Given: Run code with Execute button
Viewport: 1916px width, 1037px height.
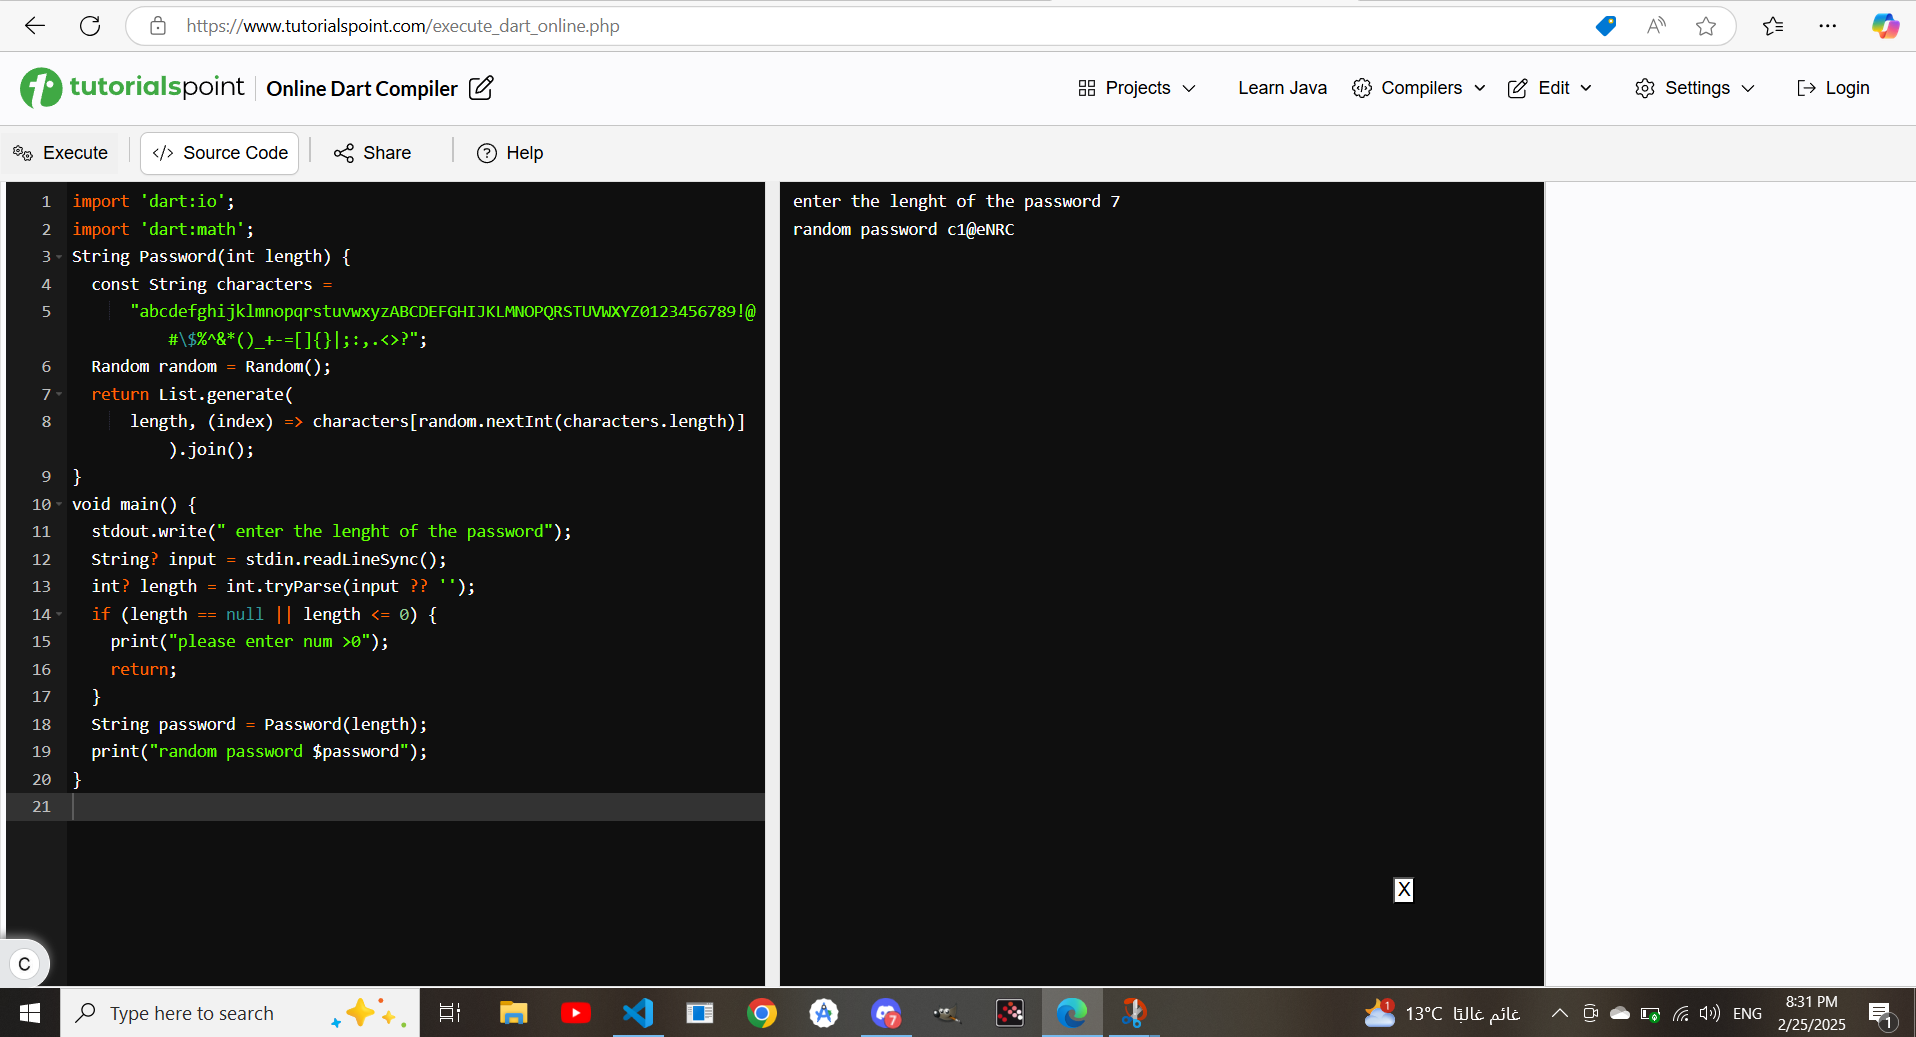Looking at the screenshot, I should [x=60, y=153].
